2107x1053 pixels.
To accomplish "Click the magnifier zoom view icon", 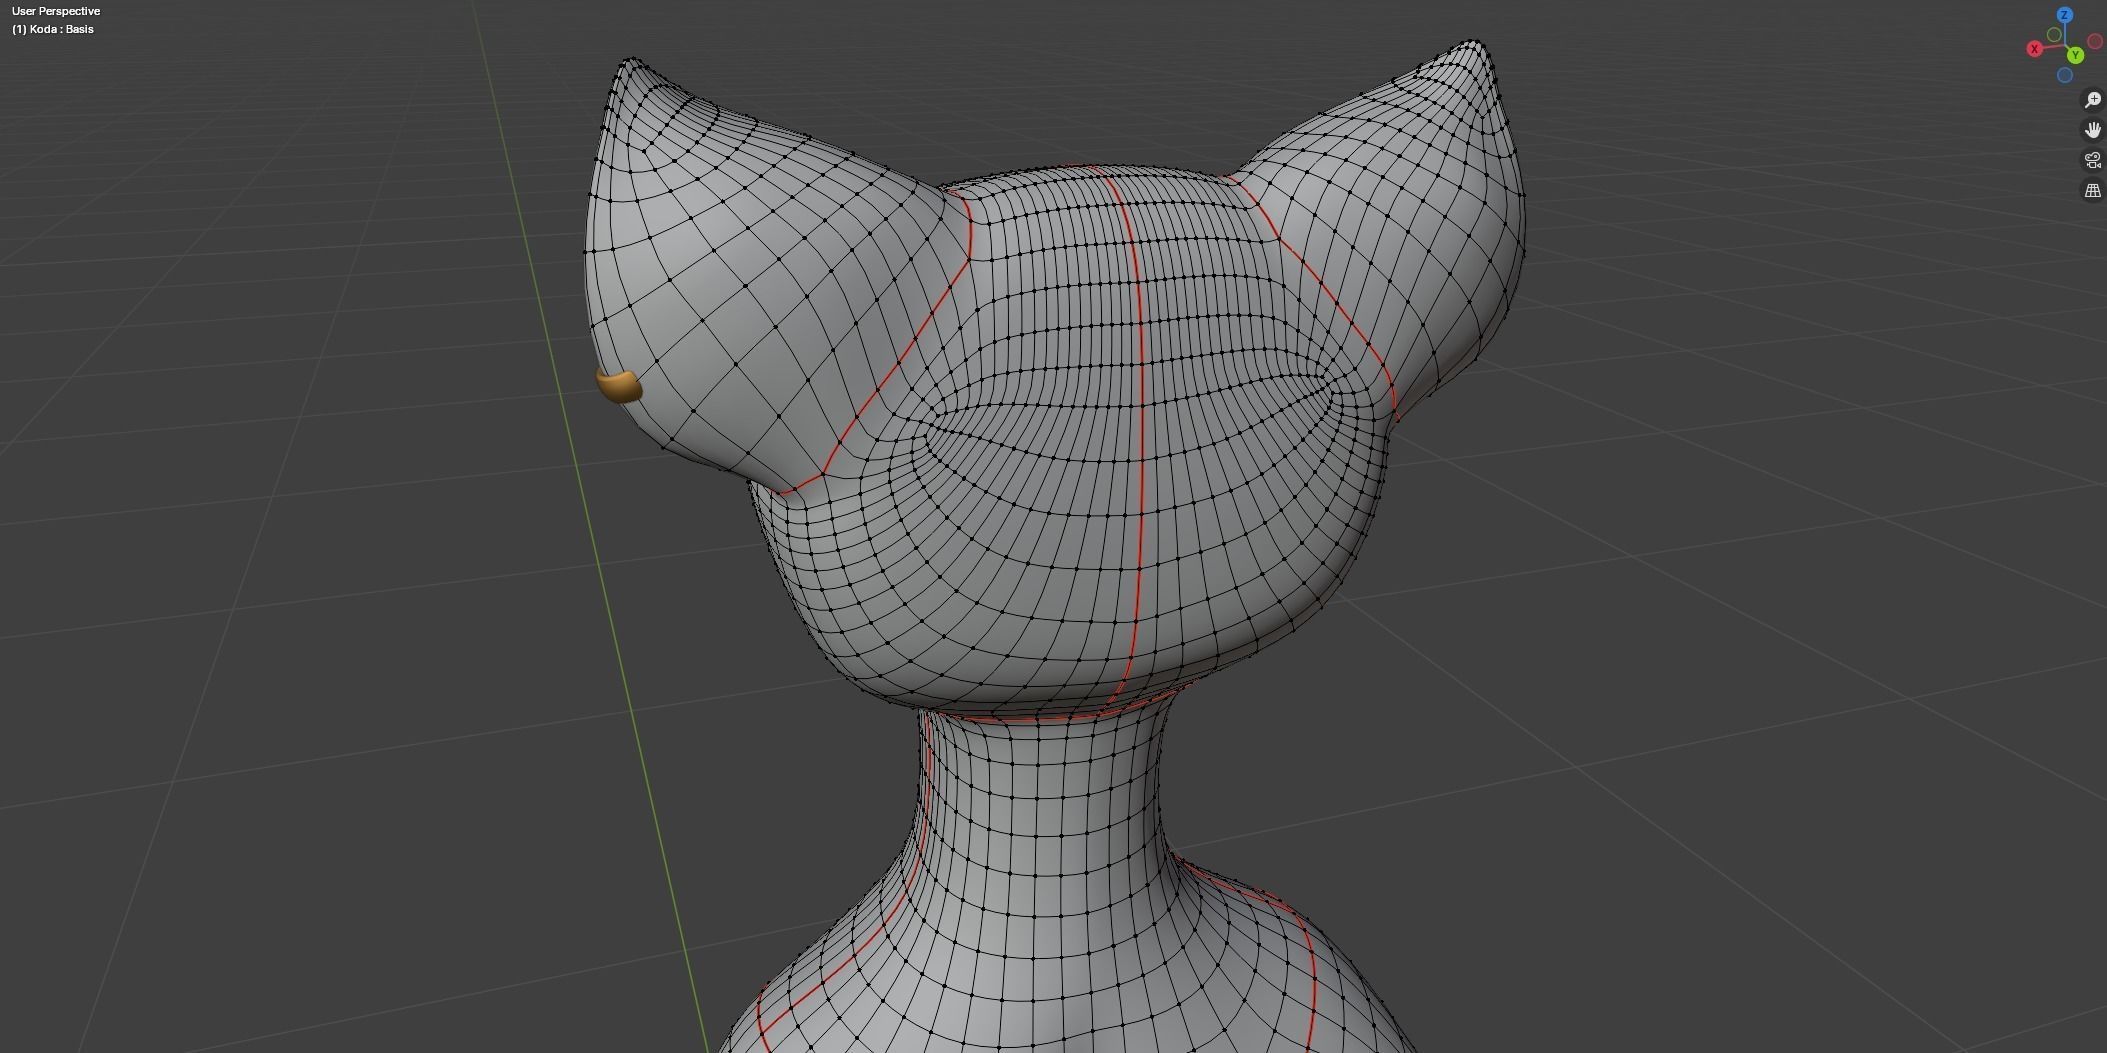I will click(x=2092, y=100).
